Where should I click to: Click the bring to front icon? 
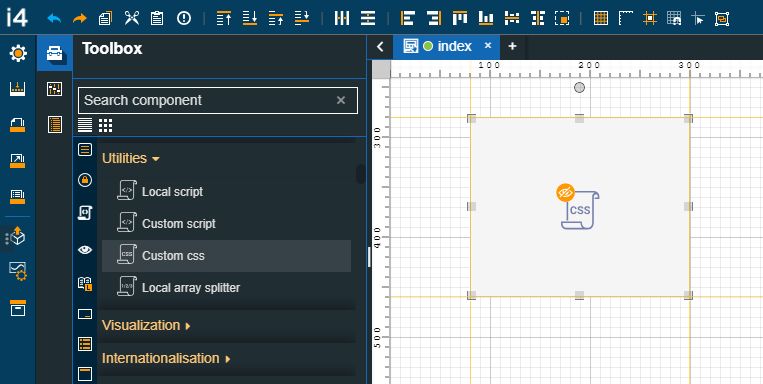click(x=224, y=18)
